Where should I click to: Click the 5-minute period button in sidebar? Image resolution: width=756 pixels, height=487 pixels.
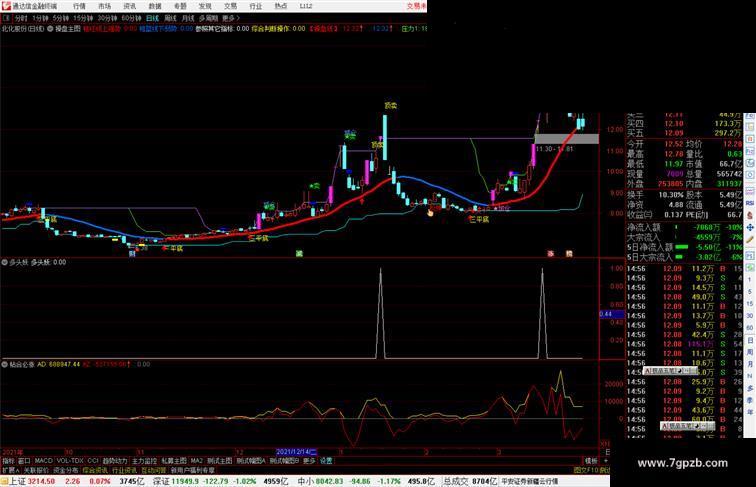point(750,292)
